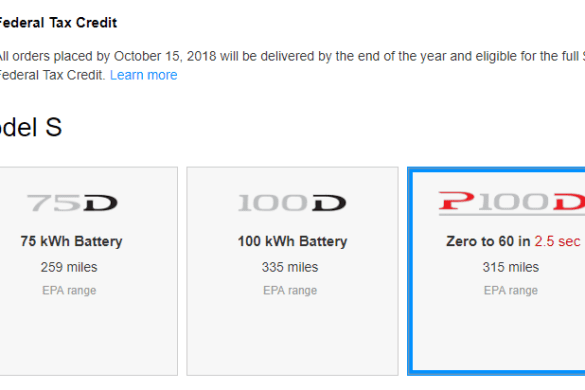Click empty area of 75D card
The width and height of the screenshot is (585, 390).
(88, 336)
